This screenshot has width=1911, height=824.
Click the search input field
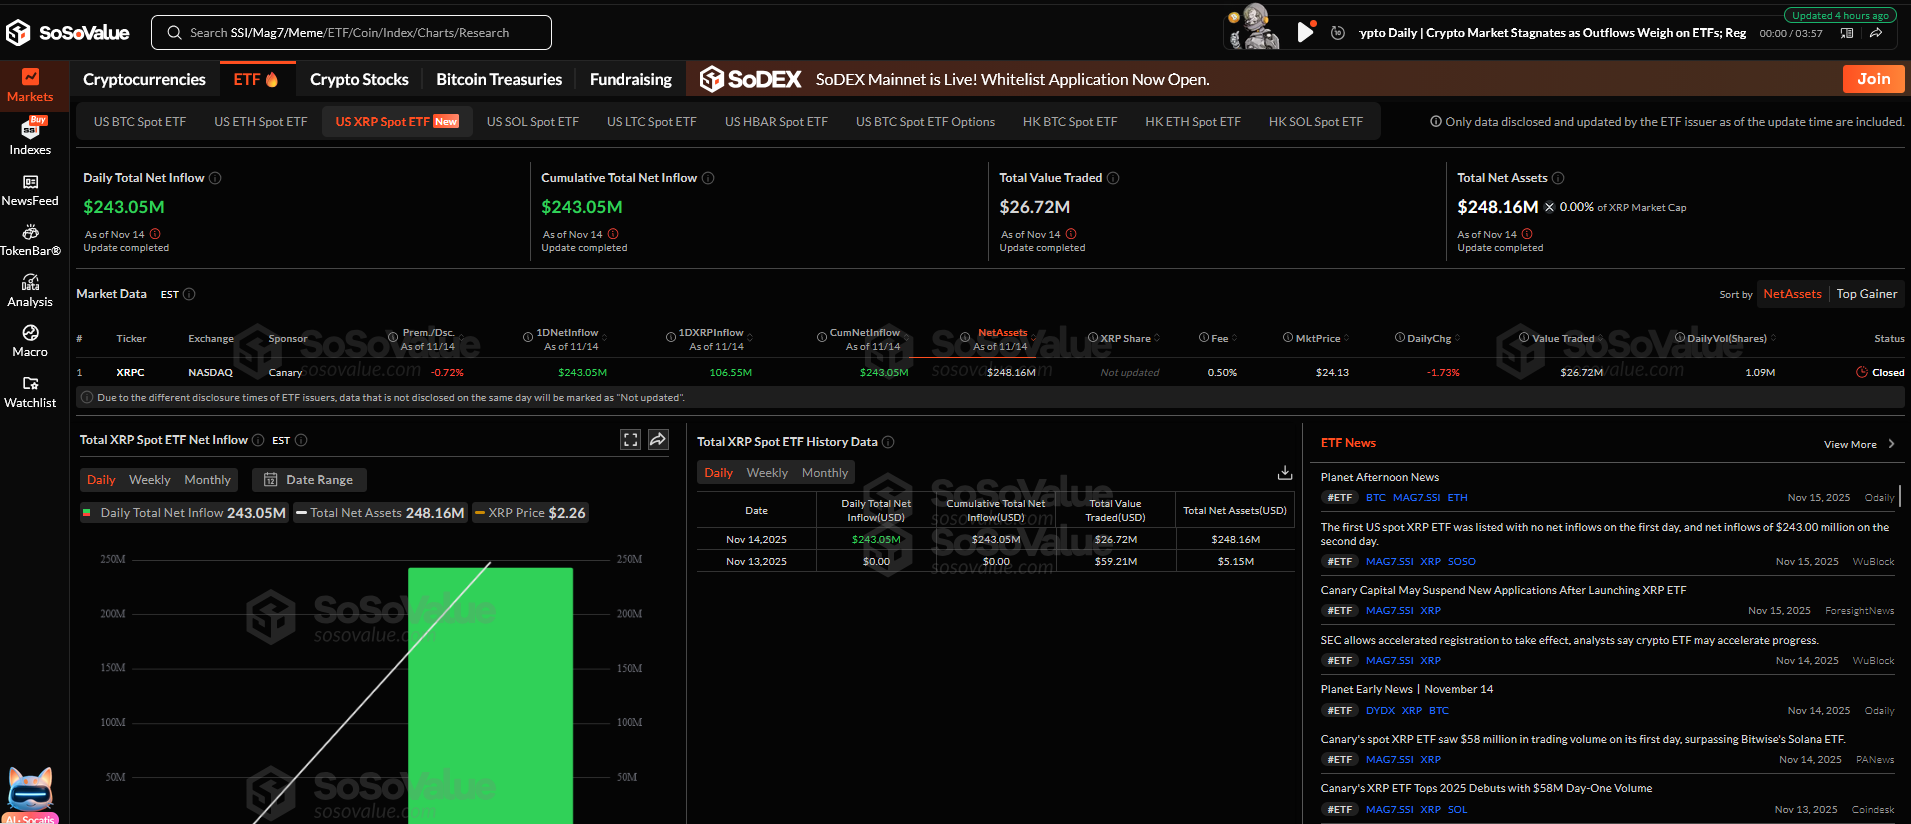click(351, 32)
